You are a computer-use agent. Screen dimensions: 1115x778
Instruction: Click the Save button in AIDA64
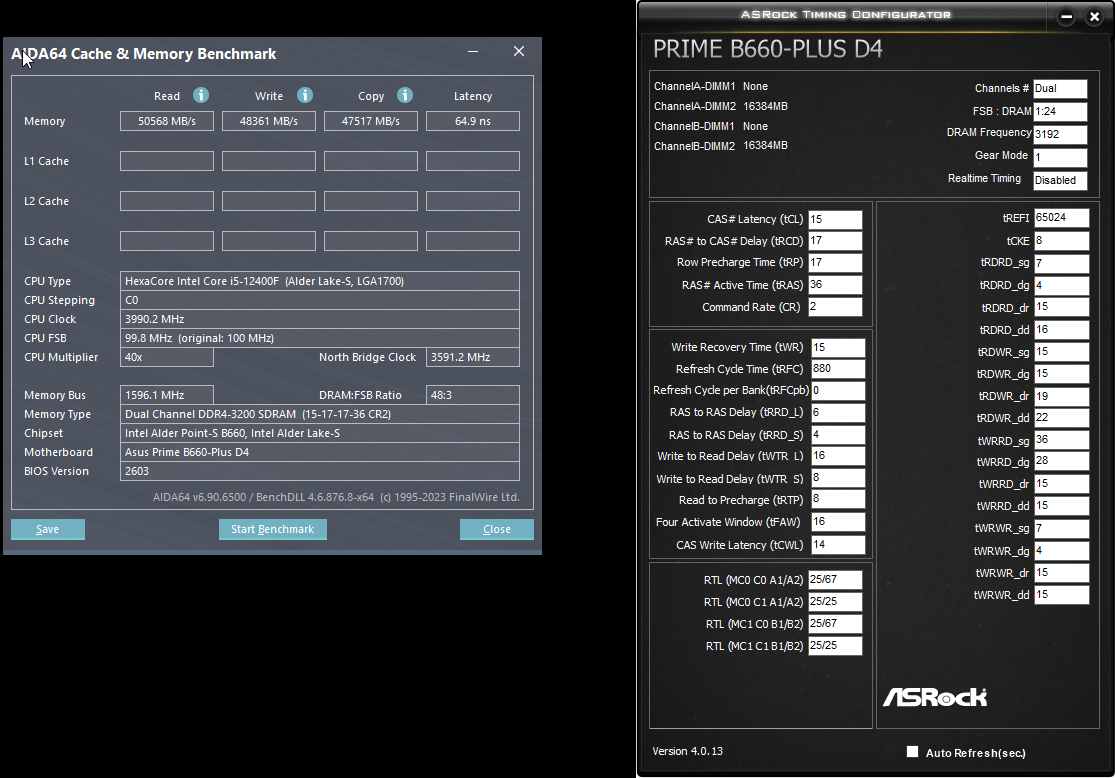point(48,529)
